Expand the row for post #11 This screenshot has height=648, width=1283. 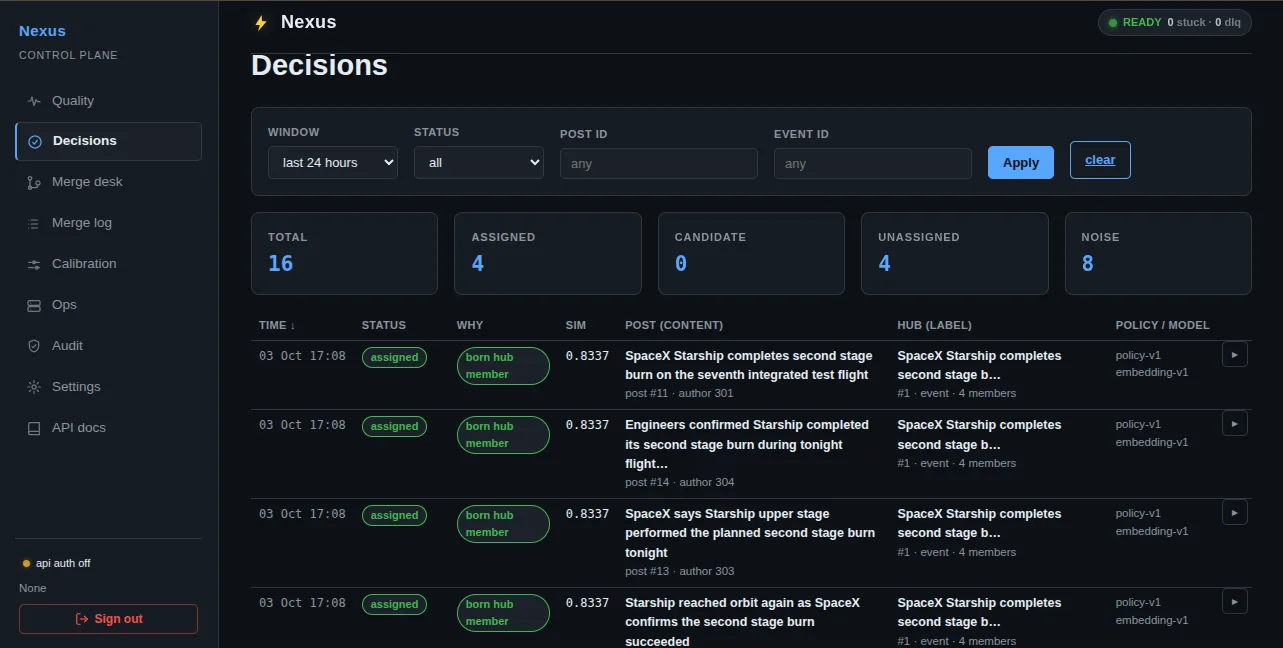[1235, 354]
